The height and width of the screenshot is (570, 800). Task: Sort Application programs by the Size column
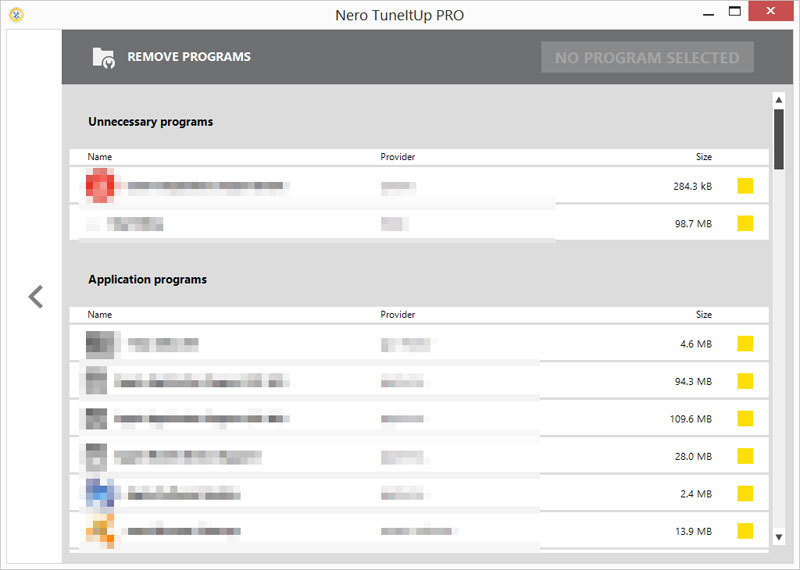pos(703,315)
